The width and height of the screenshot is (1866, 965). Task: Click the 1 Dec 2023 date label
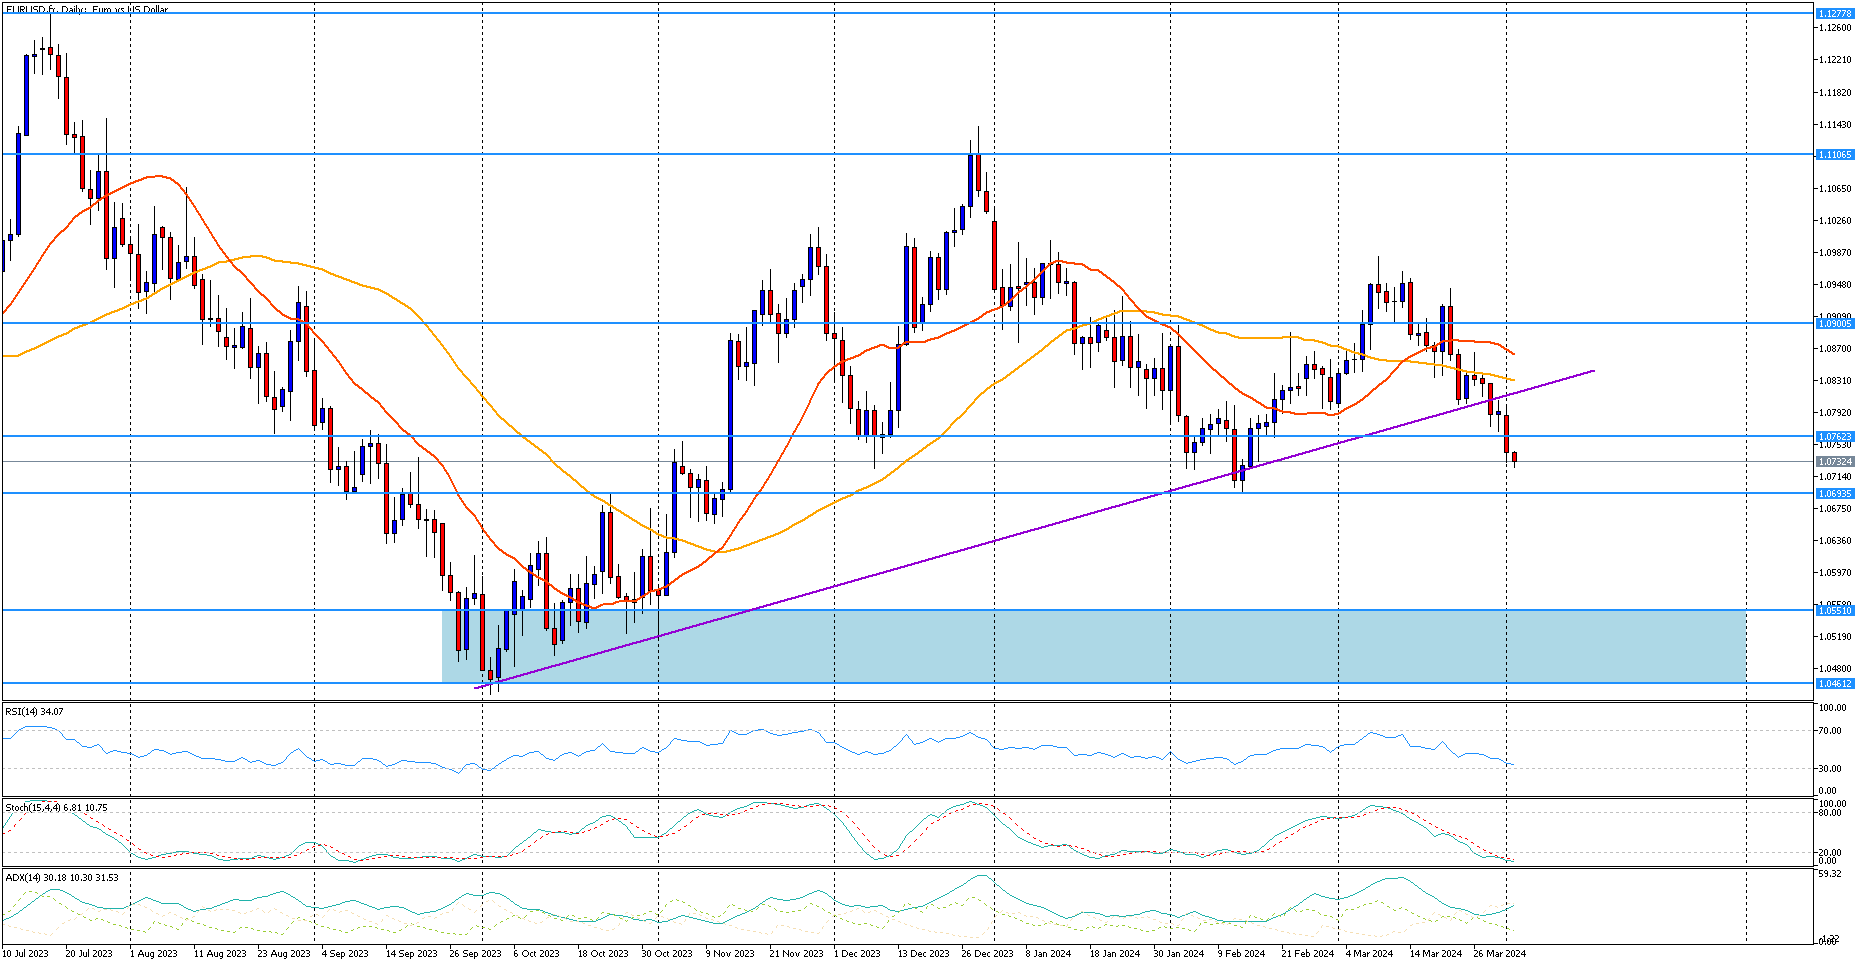pos(857,953)
